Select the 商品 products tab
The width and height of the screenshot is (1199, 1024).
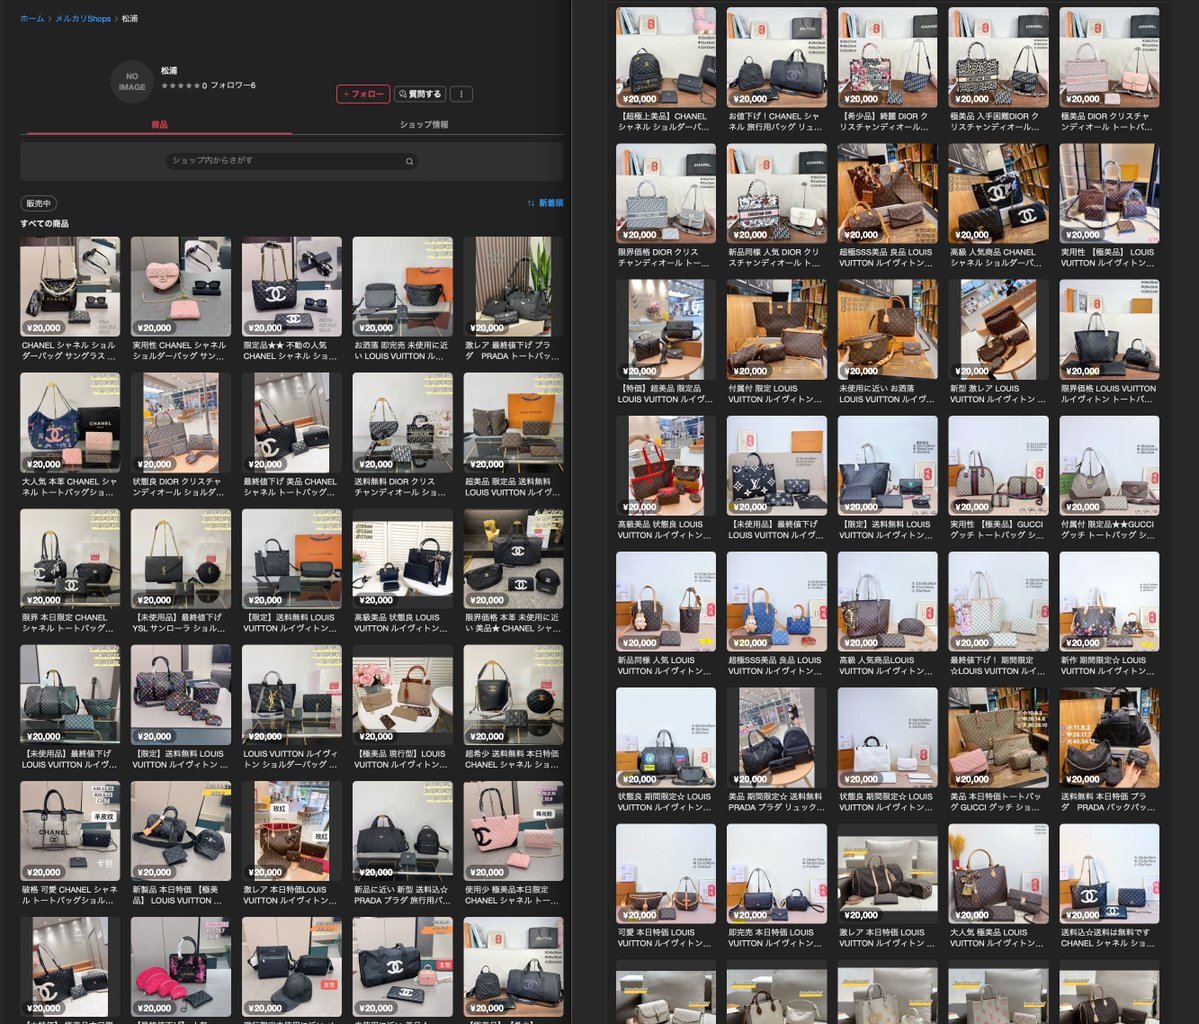(159, 125)
